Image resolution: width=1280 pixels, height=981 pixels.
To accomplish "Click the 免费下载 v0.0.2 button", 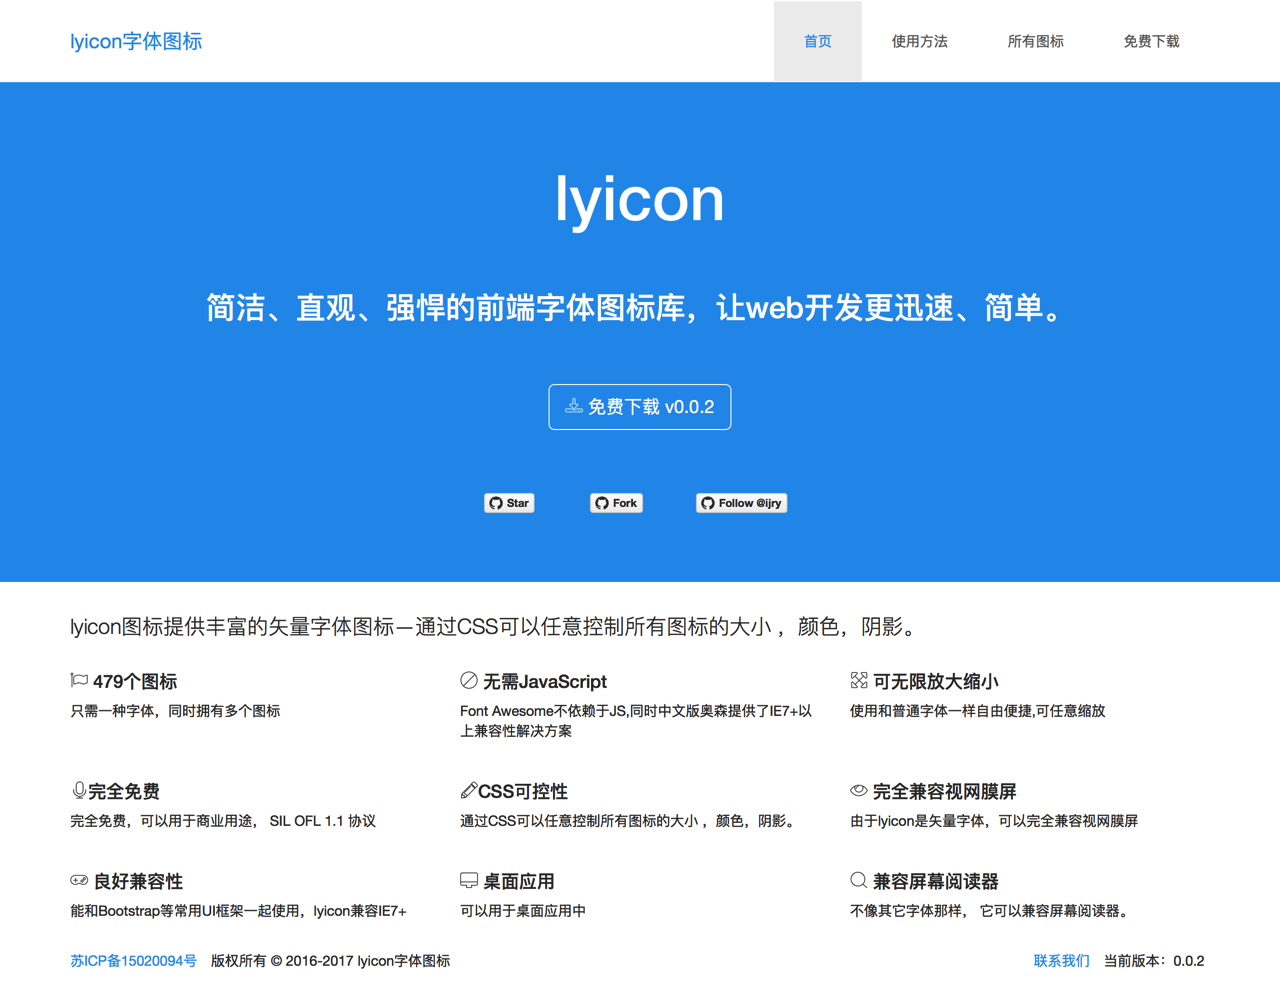I will pos(640,407).
